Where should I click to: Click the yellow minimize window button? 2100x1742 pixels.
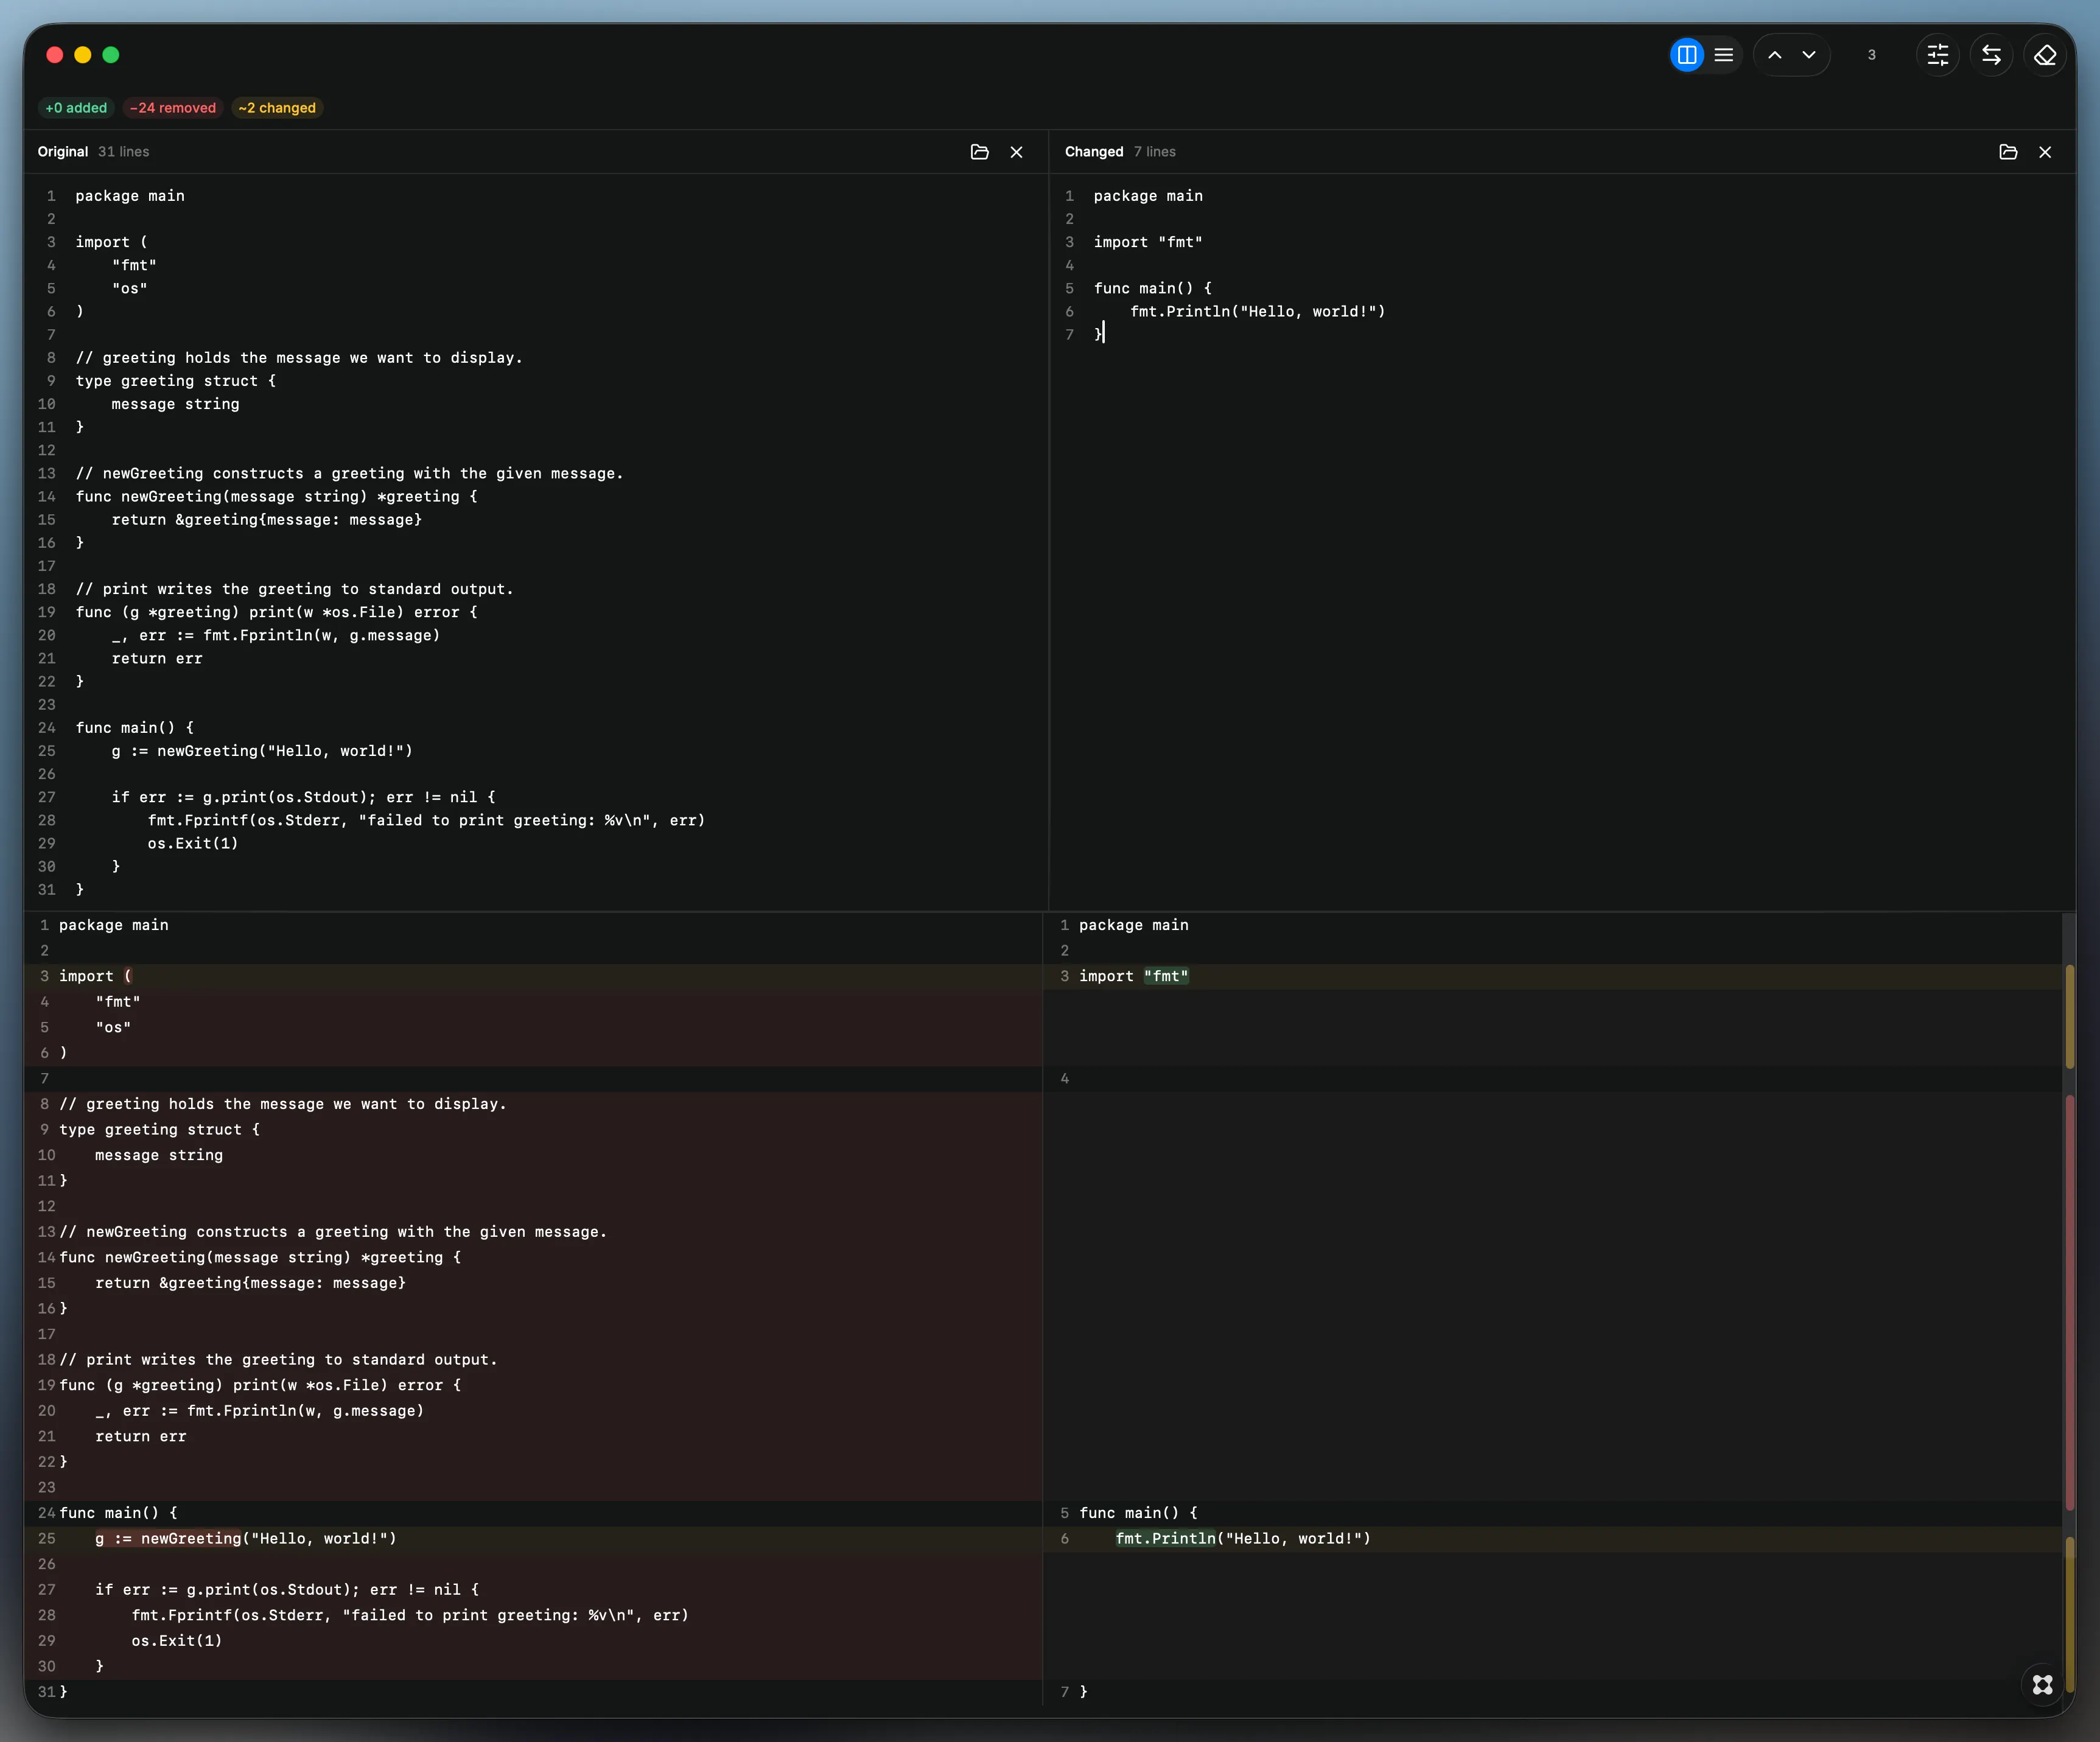click(x=83, y=55)
